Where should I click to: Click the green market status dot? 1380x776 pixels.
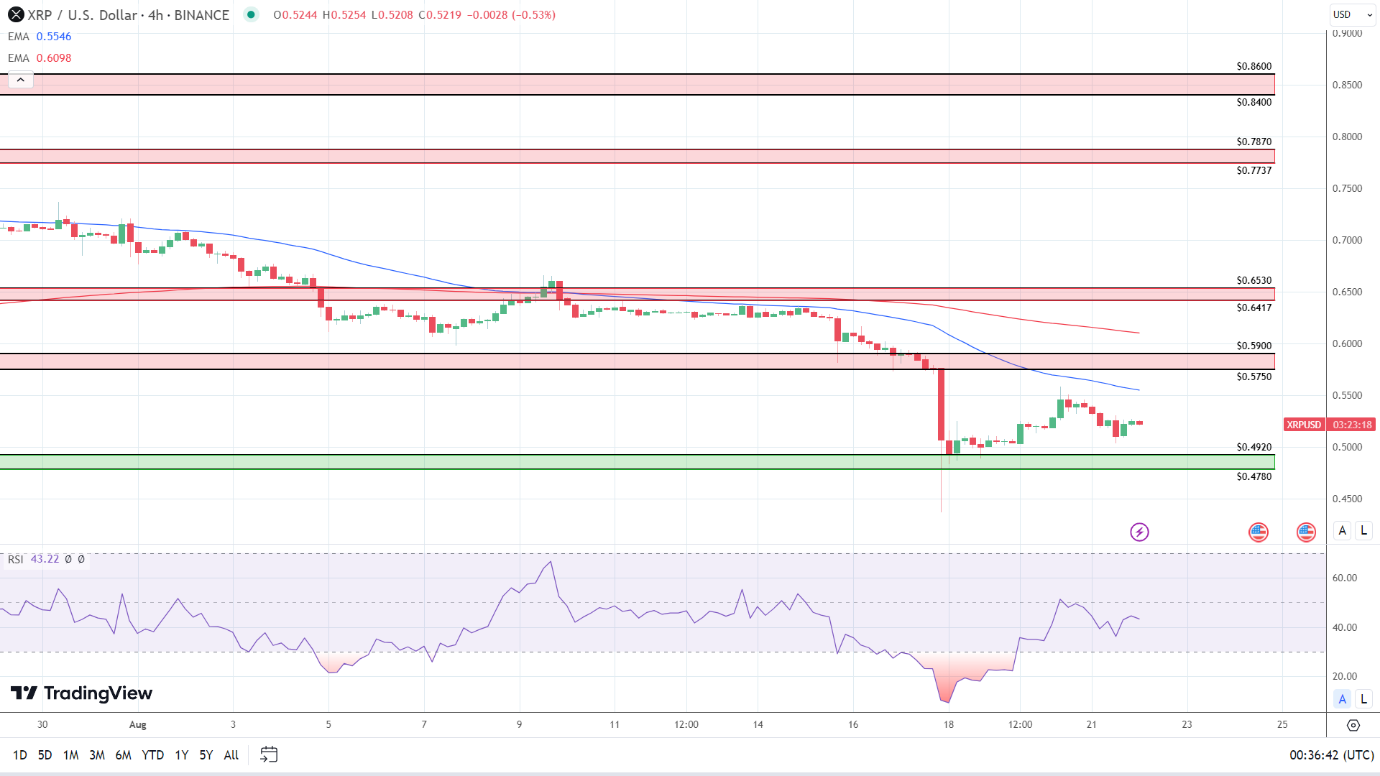click(x=250, y=15)
